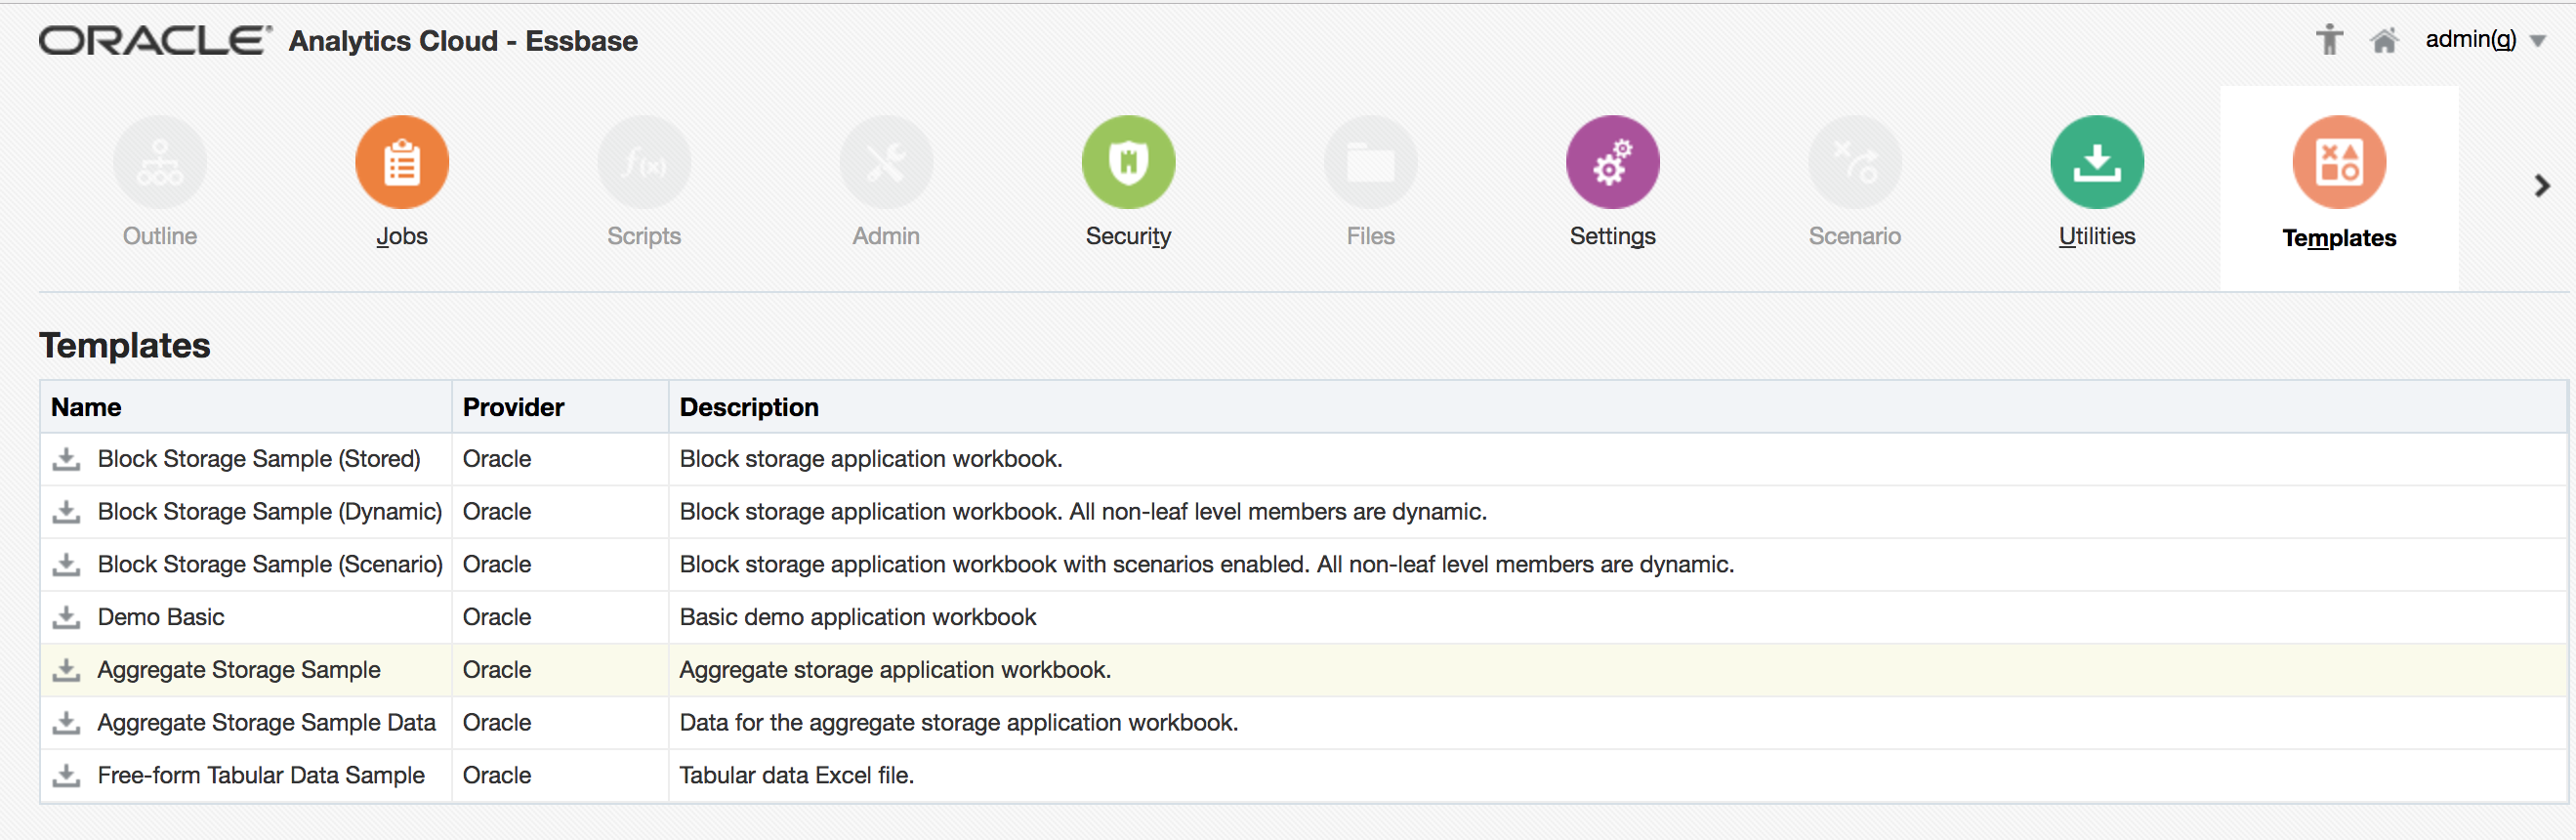Download Block Storage Sample (Stored) template

pos(67,459)
